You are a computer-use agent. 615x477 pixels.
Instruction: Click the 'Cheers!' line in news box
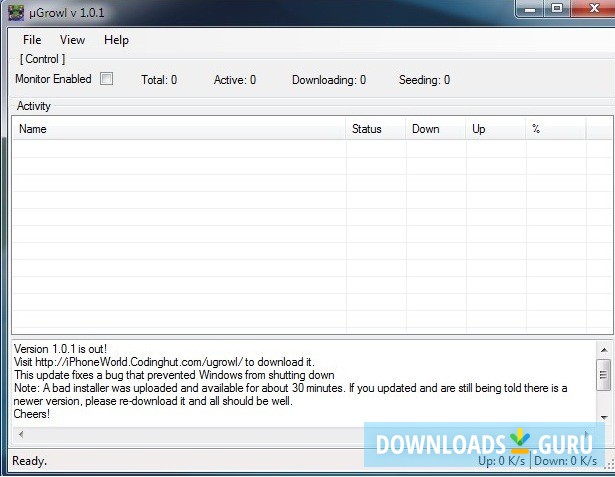[x=32, y=414]
